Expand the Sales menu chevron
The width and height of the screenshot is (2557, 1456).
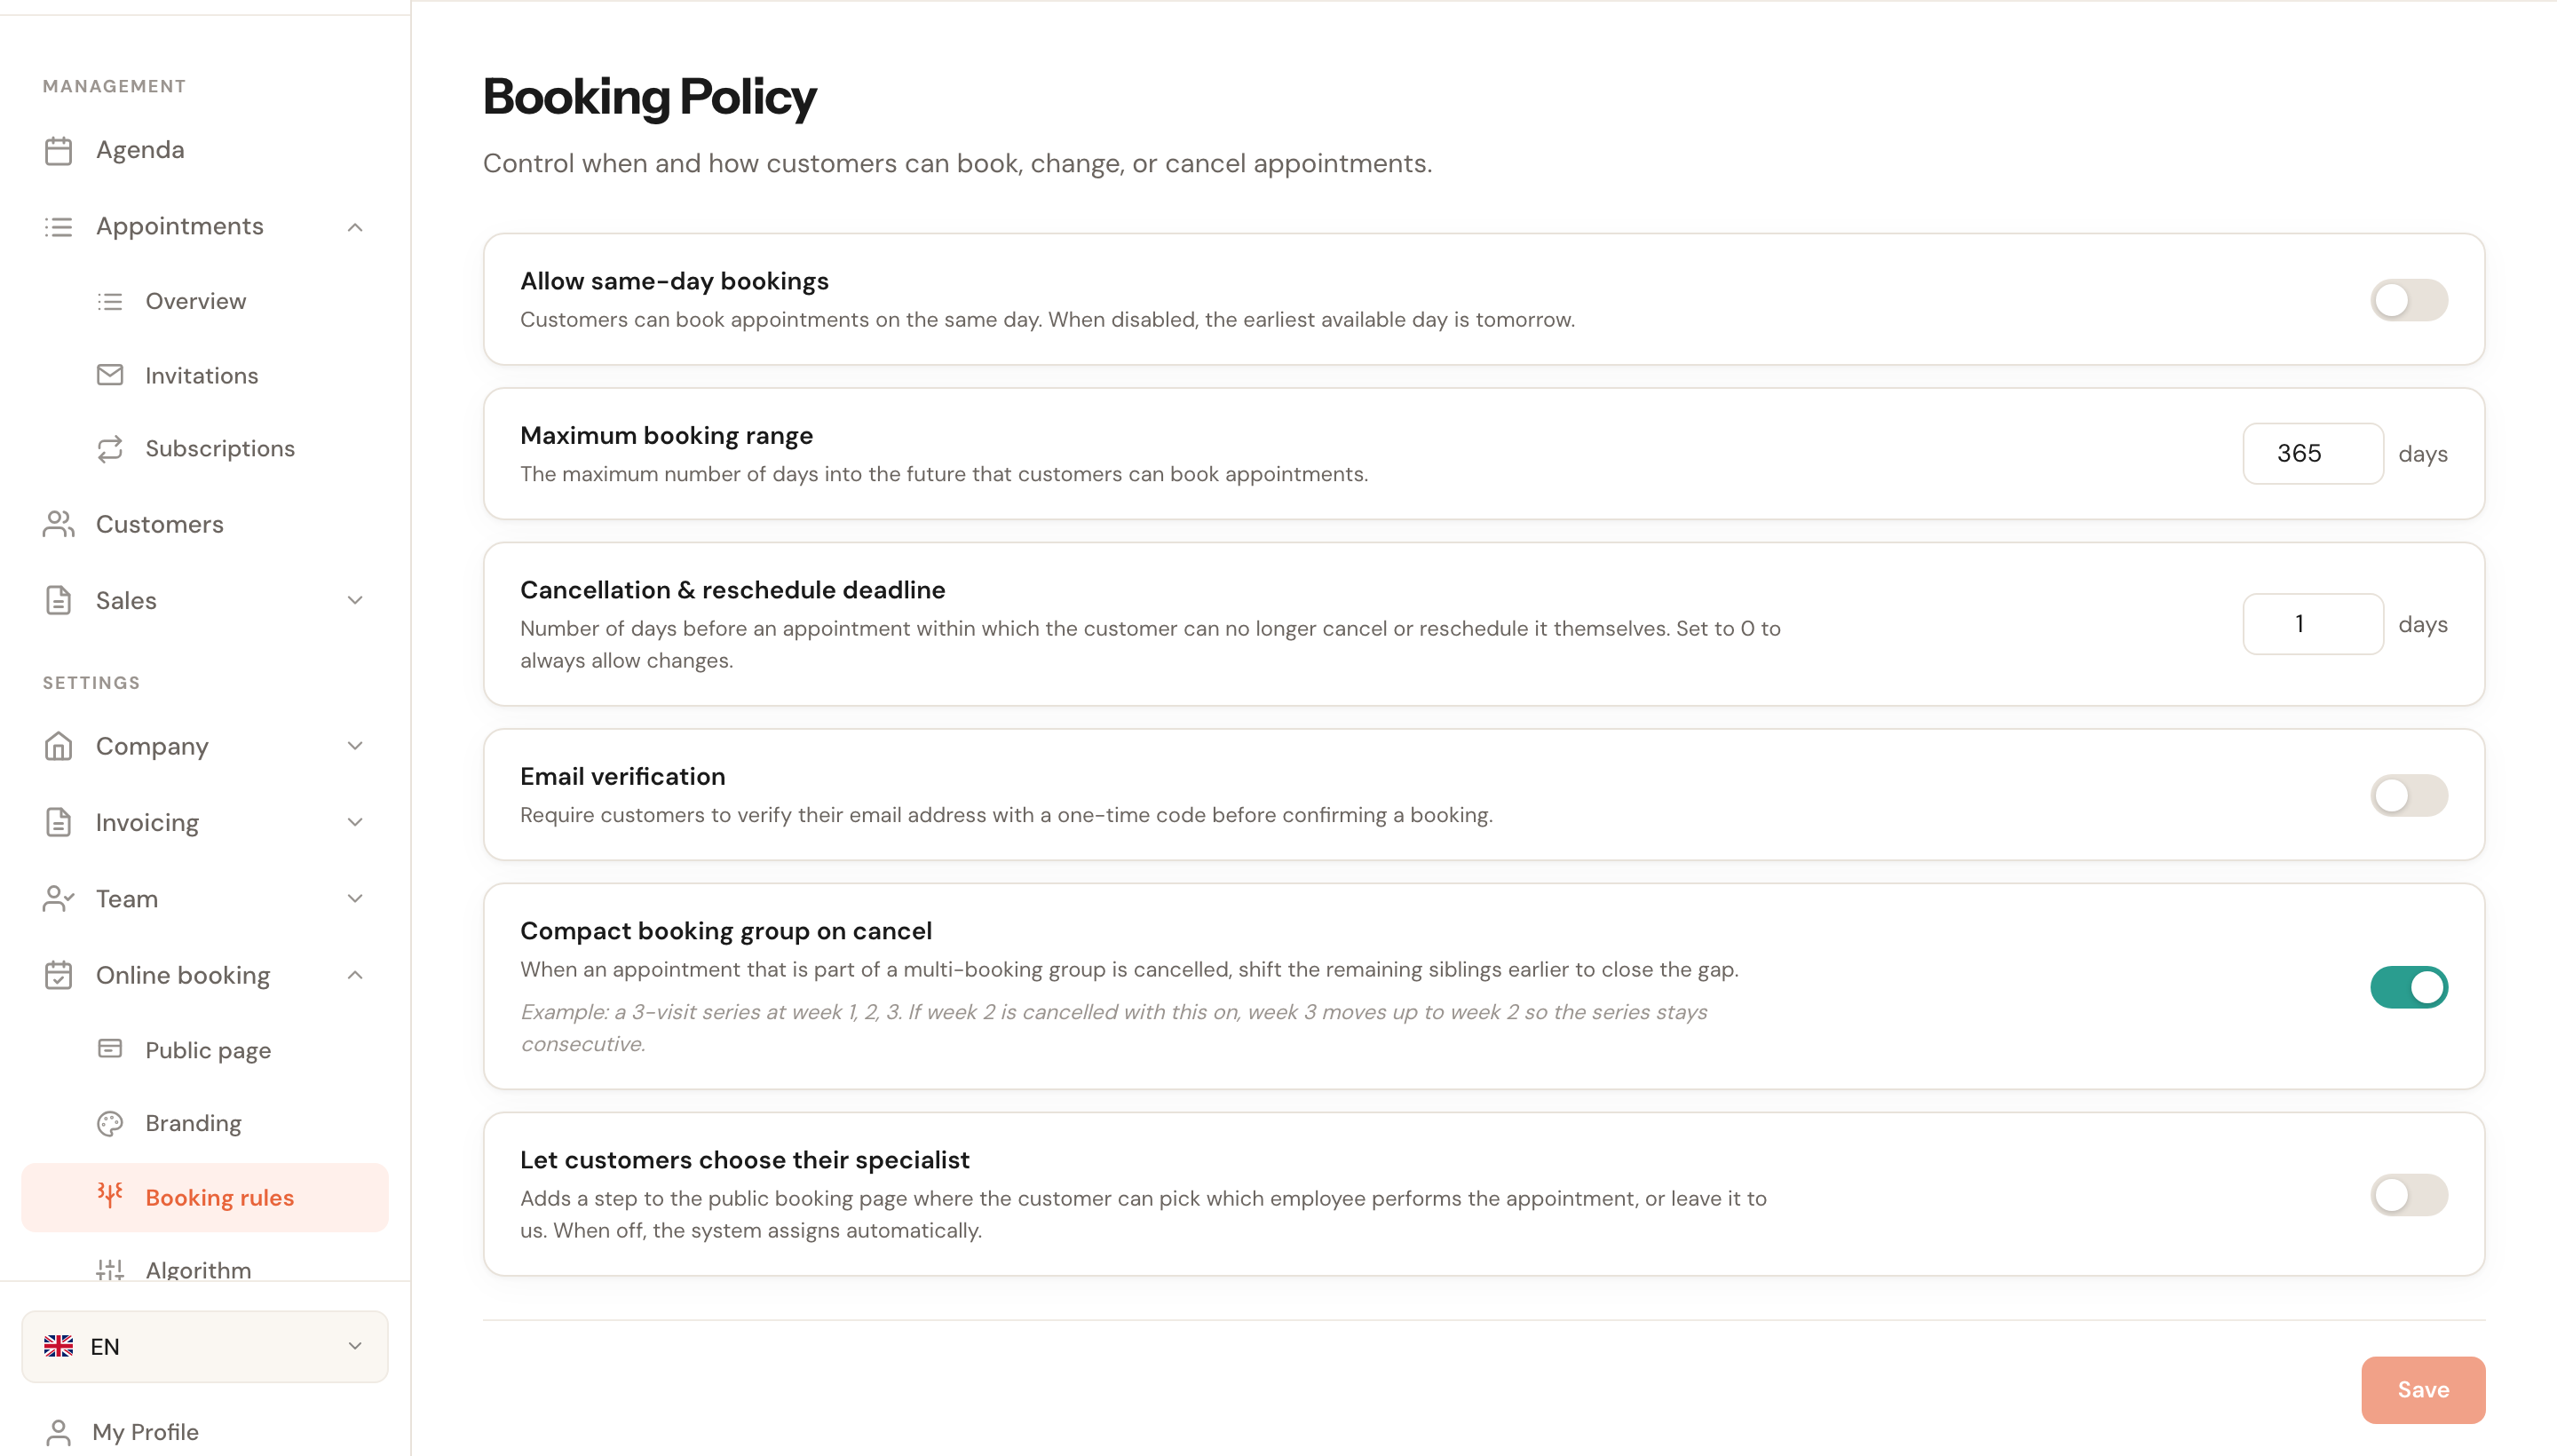[355, 600]
